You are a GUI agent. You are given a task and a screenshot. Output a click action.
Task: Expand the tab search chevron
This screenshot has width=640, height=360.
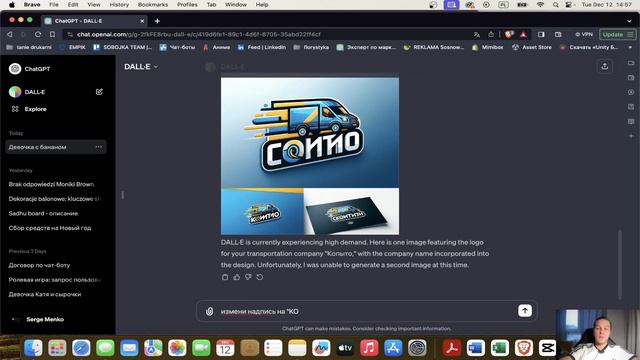tap(629, 21)
